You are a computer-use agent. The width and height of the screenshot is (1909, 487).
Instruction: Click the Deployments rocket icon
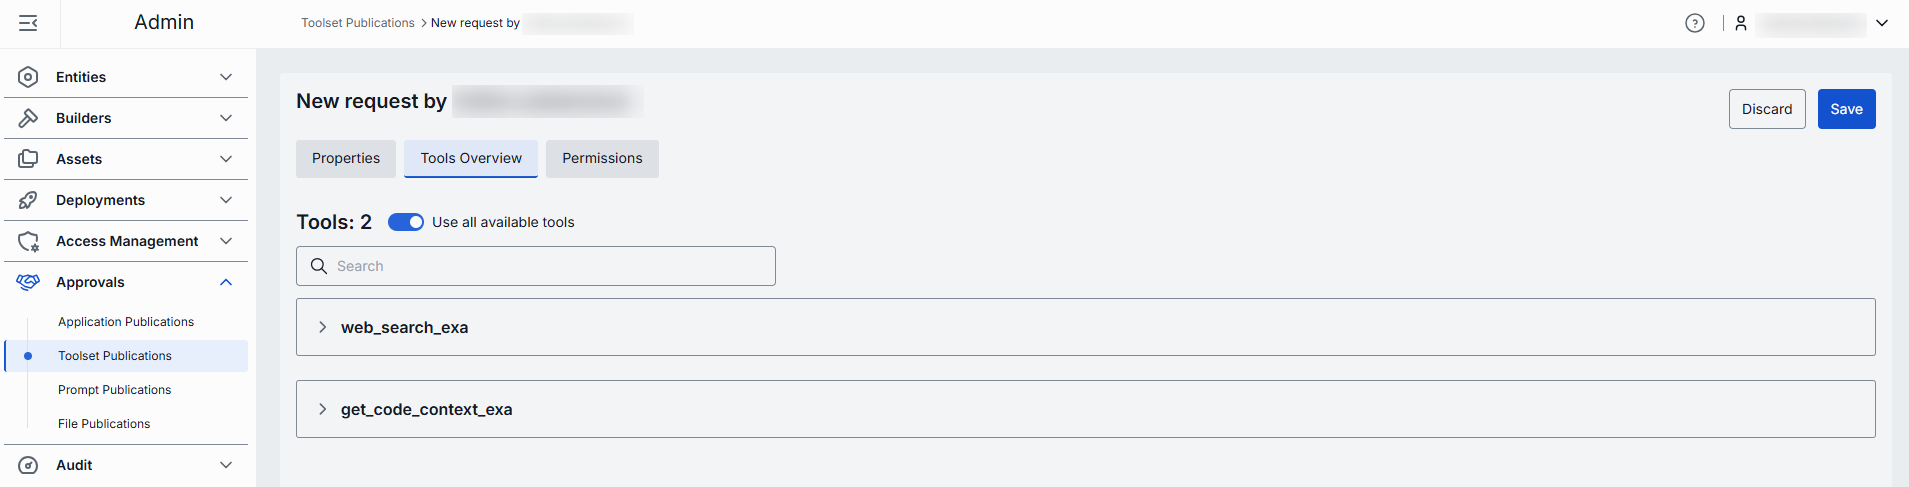point(28,200)
